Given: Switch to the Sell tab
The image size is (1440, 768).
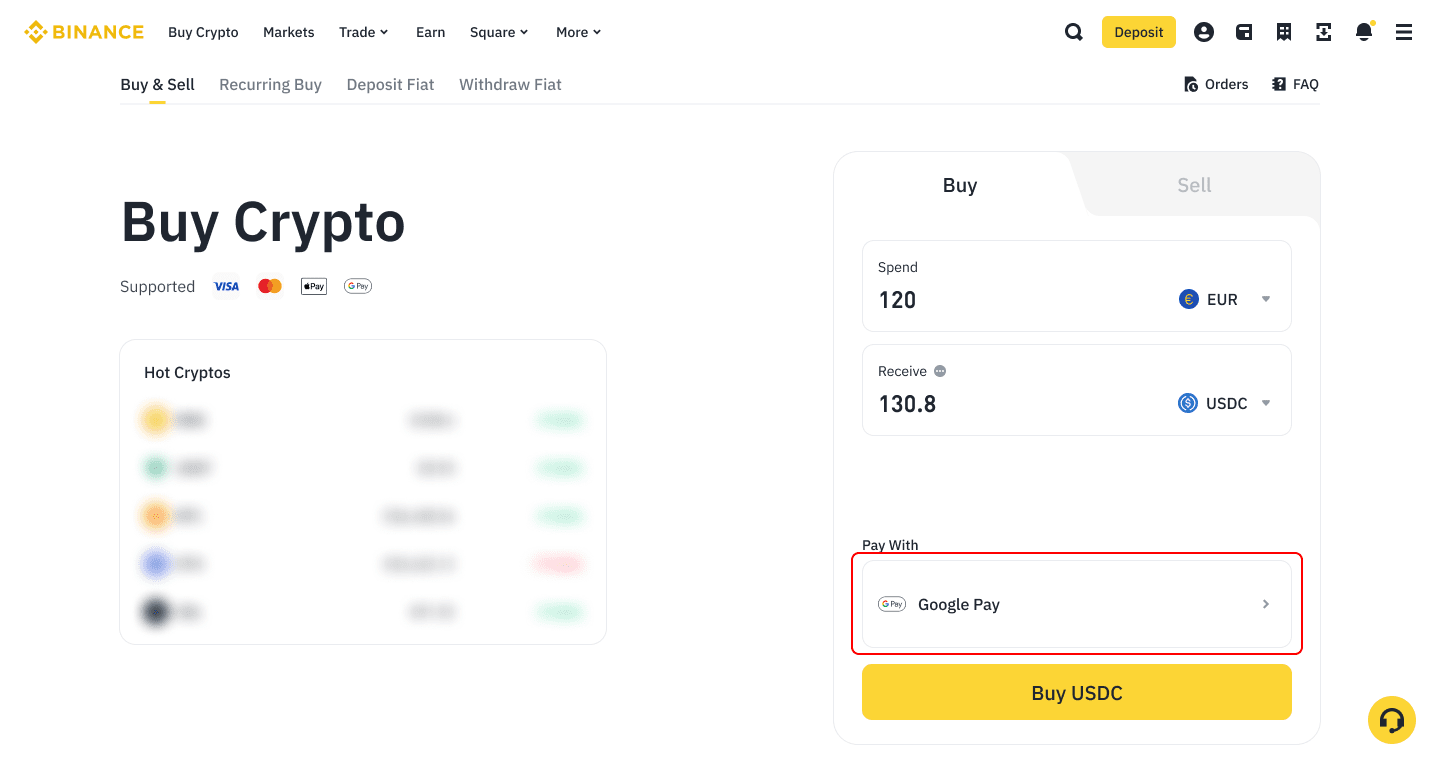Looking at the screenshot, I should click(x=1194, y=185).
